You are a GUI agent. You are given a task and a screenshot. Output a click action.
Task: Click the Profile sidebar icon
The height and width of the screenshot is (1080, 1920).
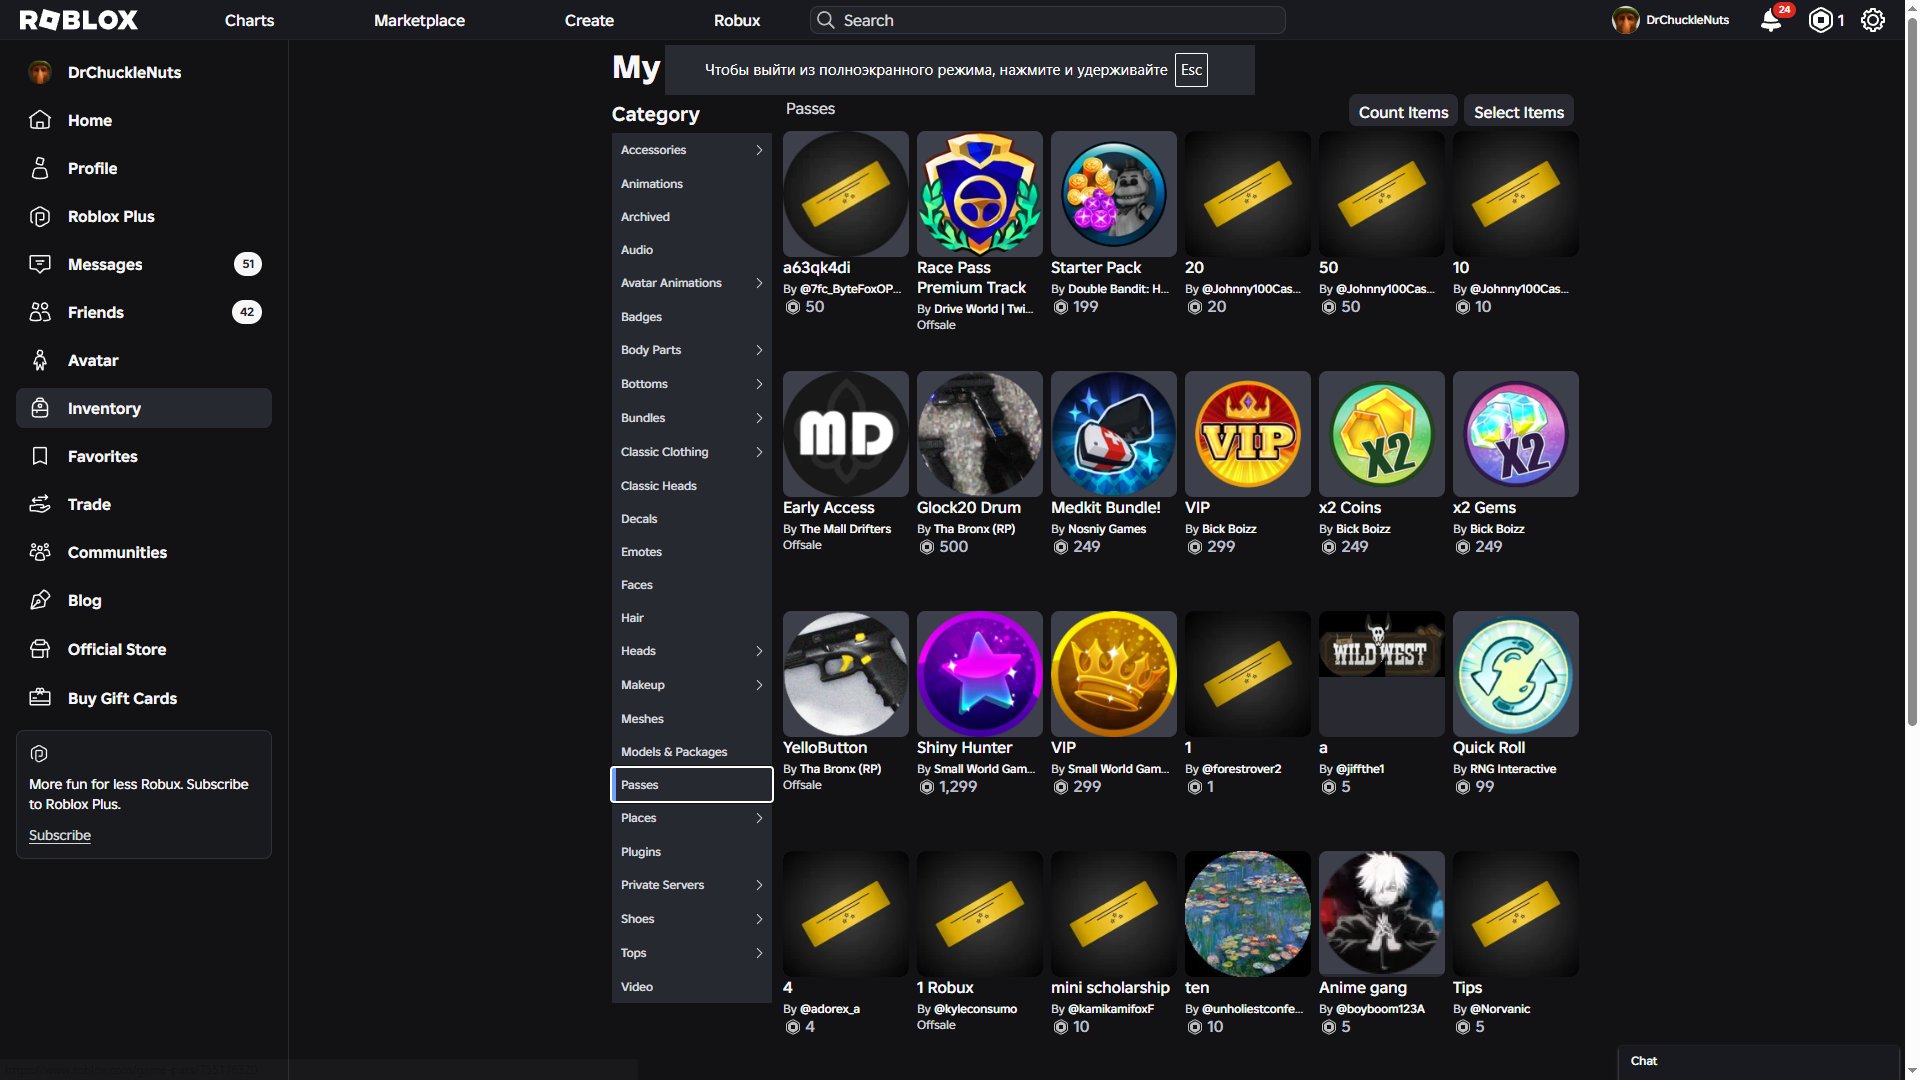point(40,168)
